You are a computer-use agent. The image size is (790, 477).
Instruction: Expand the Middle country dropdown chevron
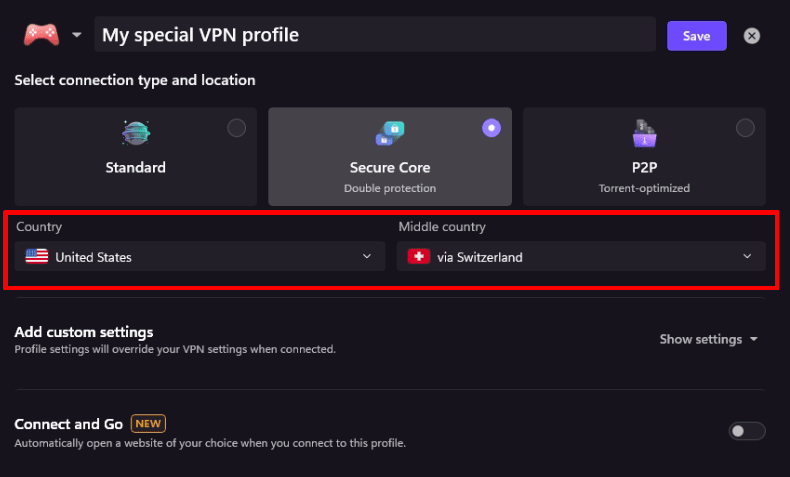(x=747, y=256)
